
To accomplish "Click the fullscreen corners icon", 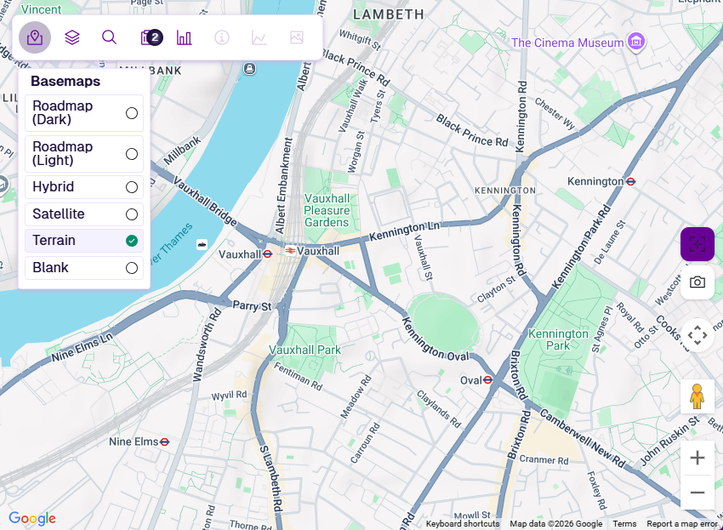I will tap(697, 335).
